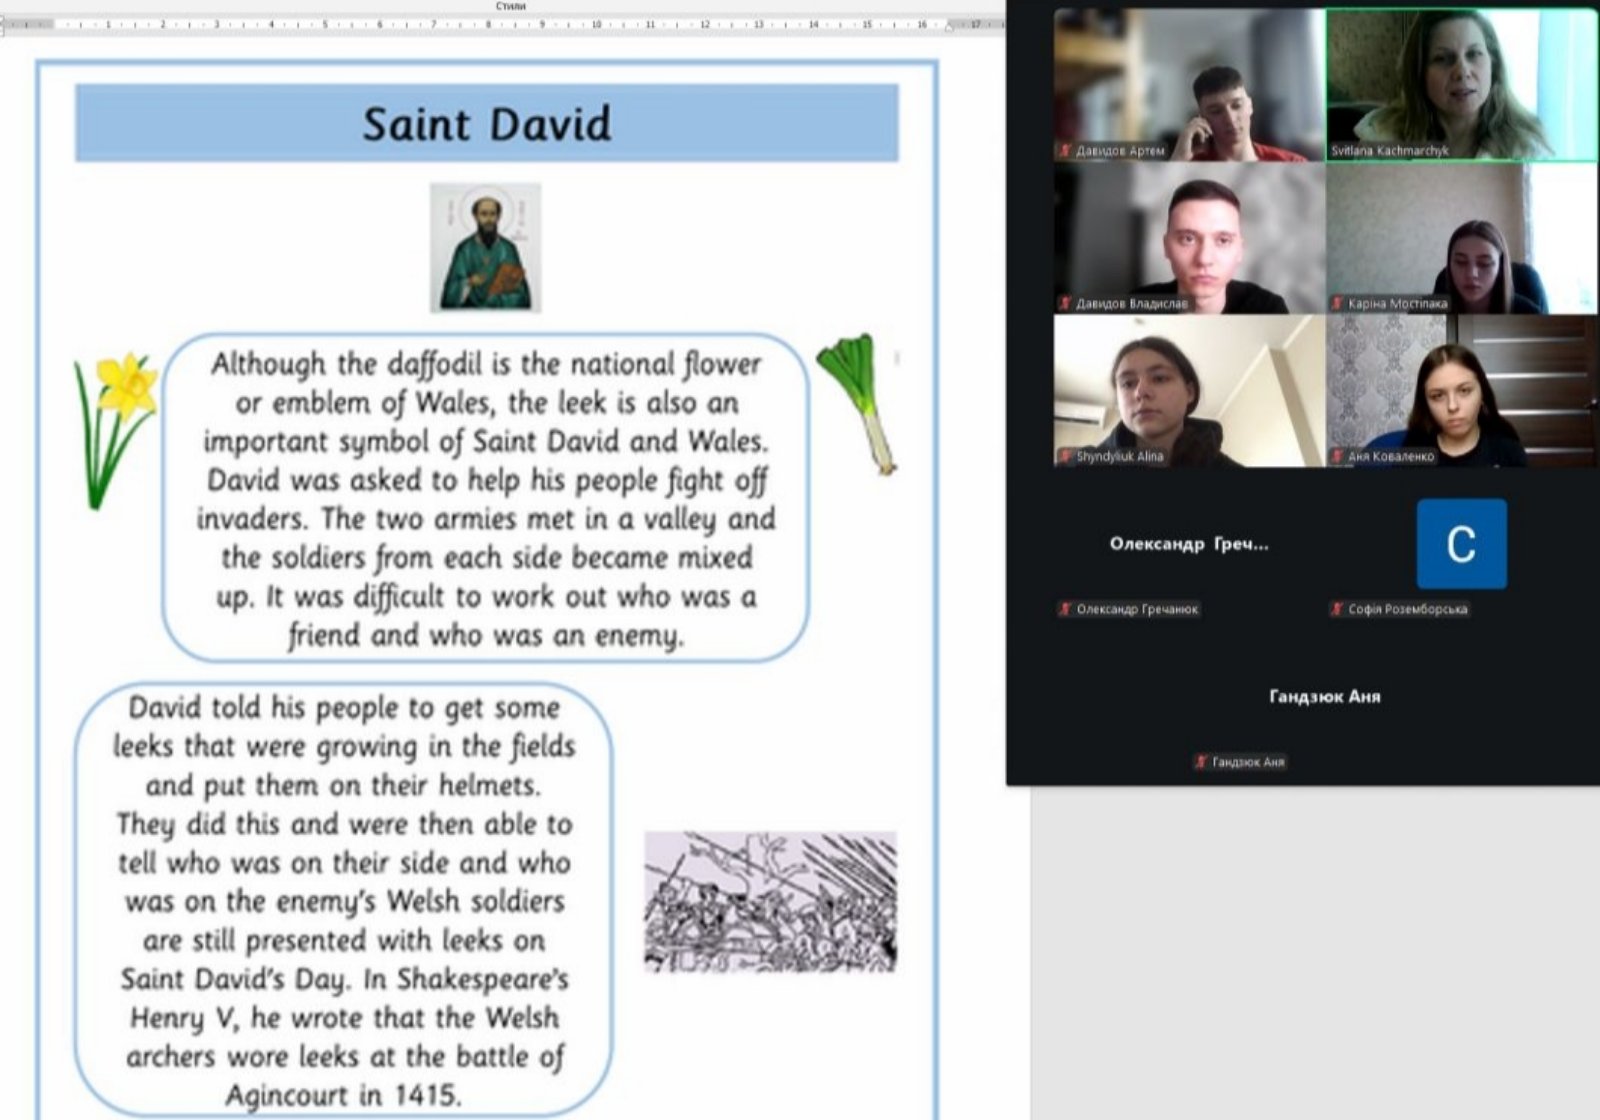Select Svitlana Kachmarchyk's highlighted video tile
Image resolution: width=1600 pixels, height=1120 pixels.
1461,85
